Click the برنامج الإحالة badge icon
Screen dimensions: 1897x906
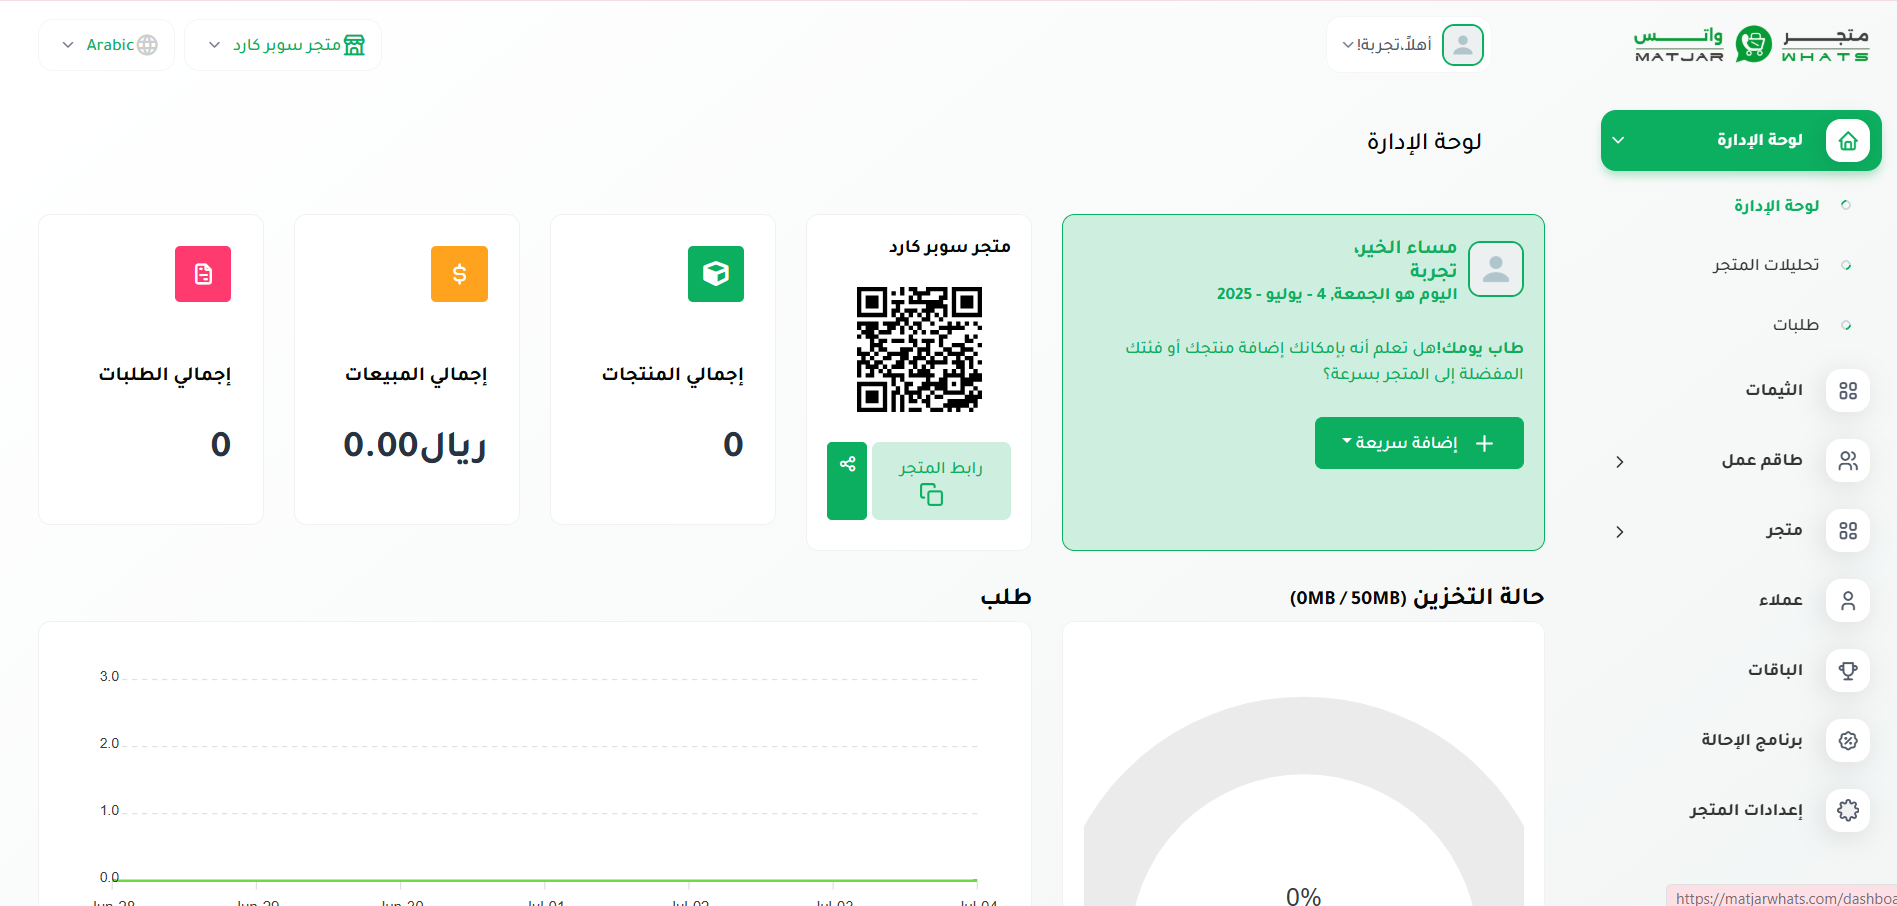1847,740
